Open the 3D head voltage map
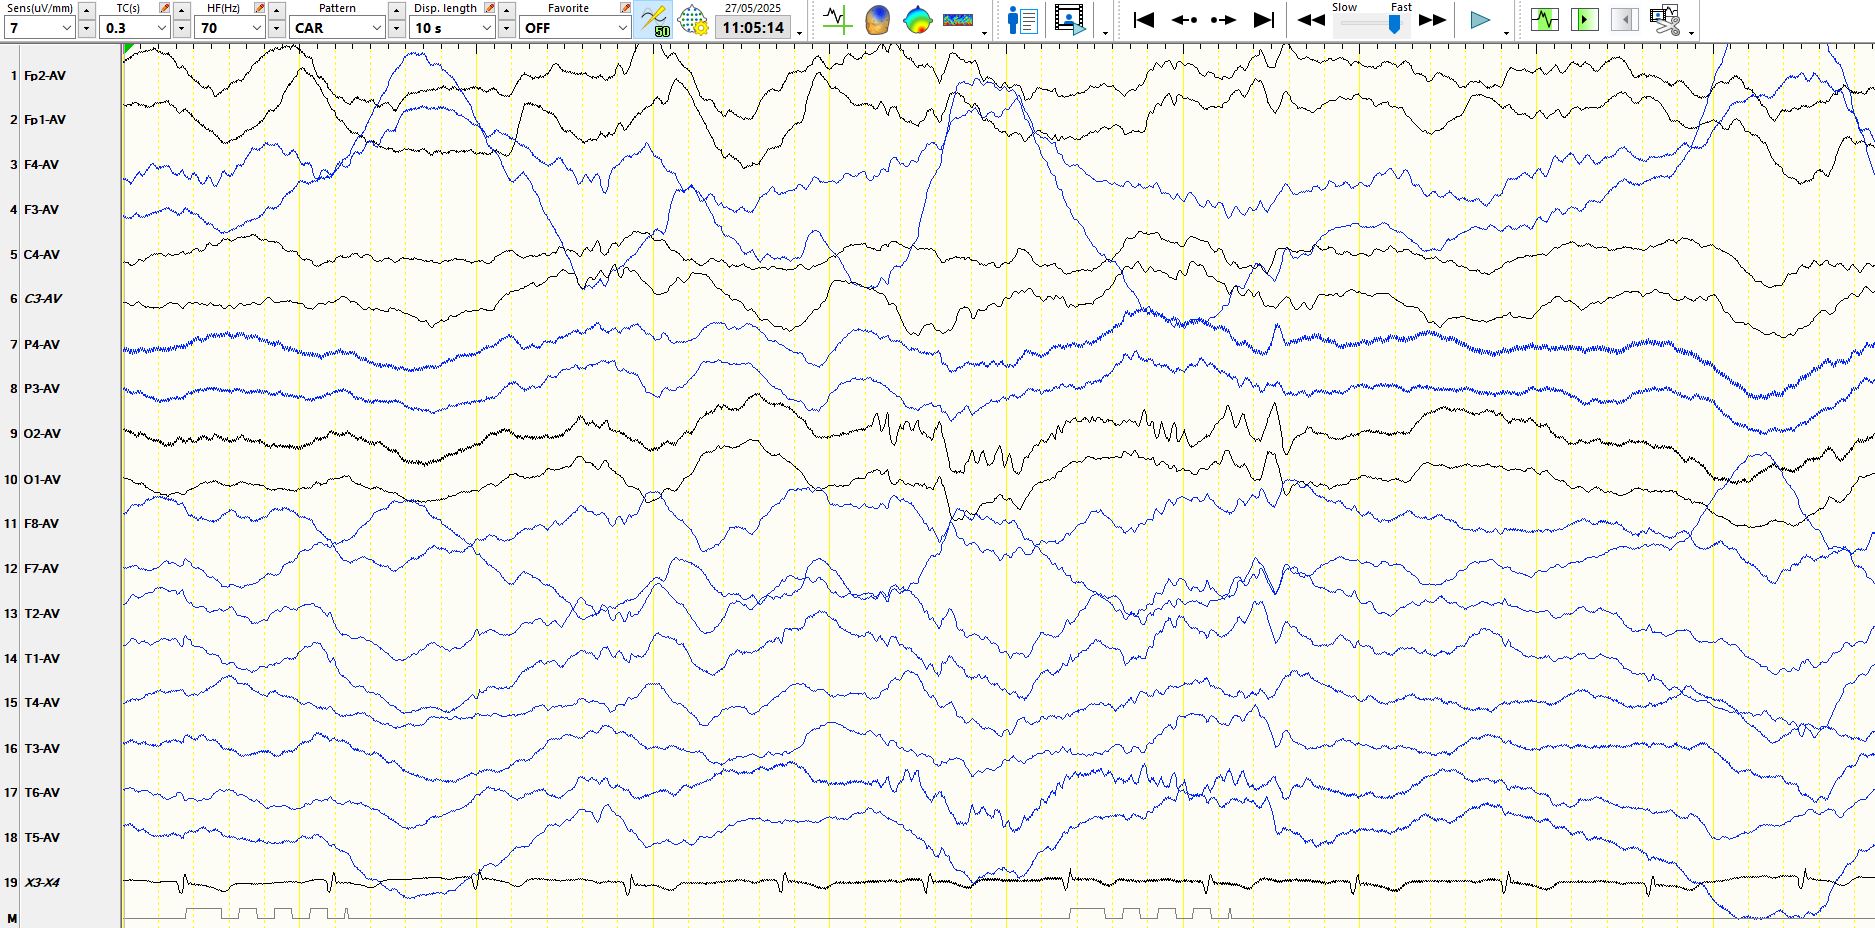The width and height of the screenshot is (1875, 928). [x=877, y=19]
